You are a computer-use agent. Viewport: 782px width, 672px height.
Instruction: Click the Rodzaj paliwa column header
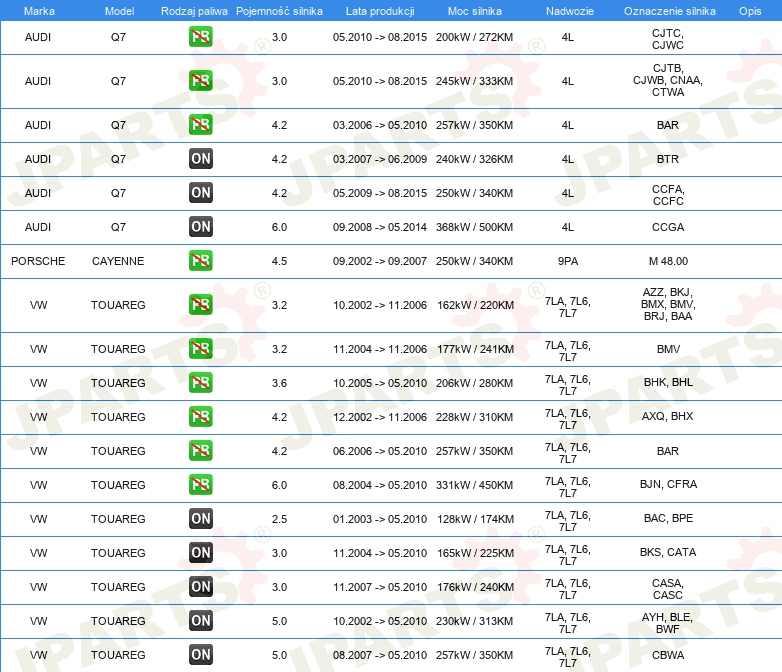[194, 11]
